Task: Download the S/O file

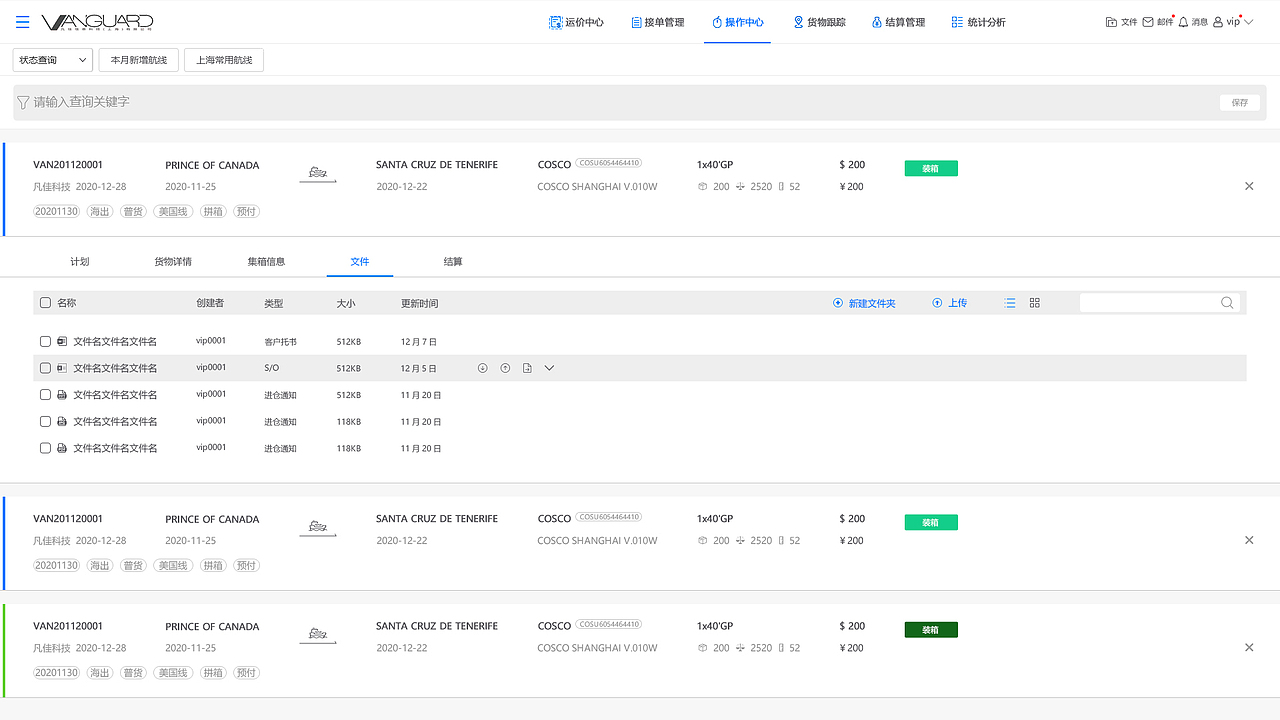Action: click(482, 368)
